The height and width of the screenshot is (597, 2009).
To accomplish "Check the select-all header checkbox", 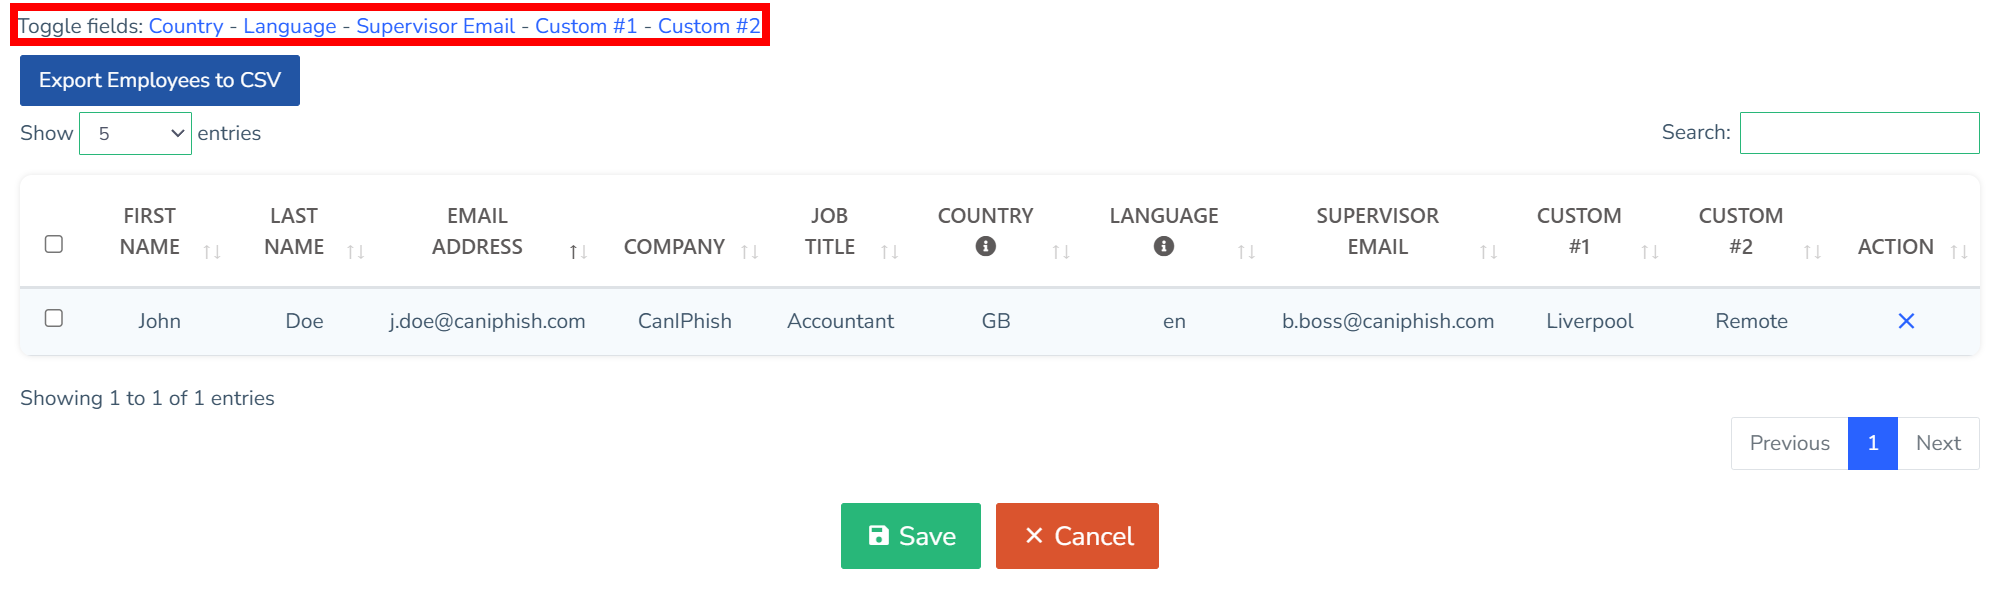I will pos(54,244).
